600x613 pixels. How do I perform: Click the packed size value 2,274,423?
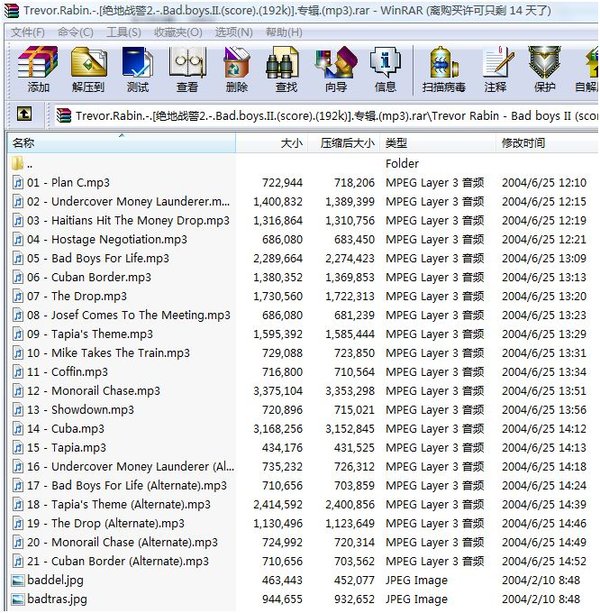[x=350, y=258]
